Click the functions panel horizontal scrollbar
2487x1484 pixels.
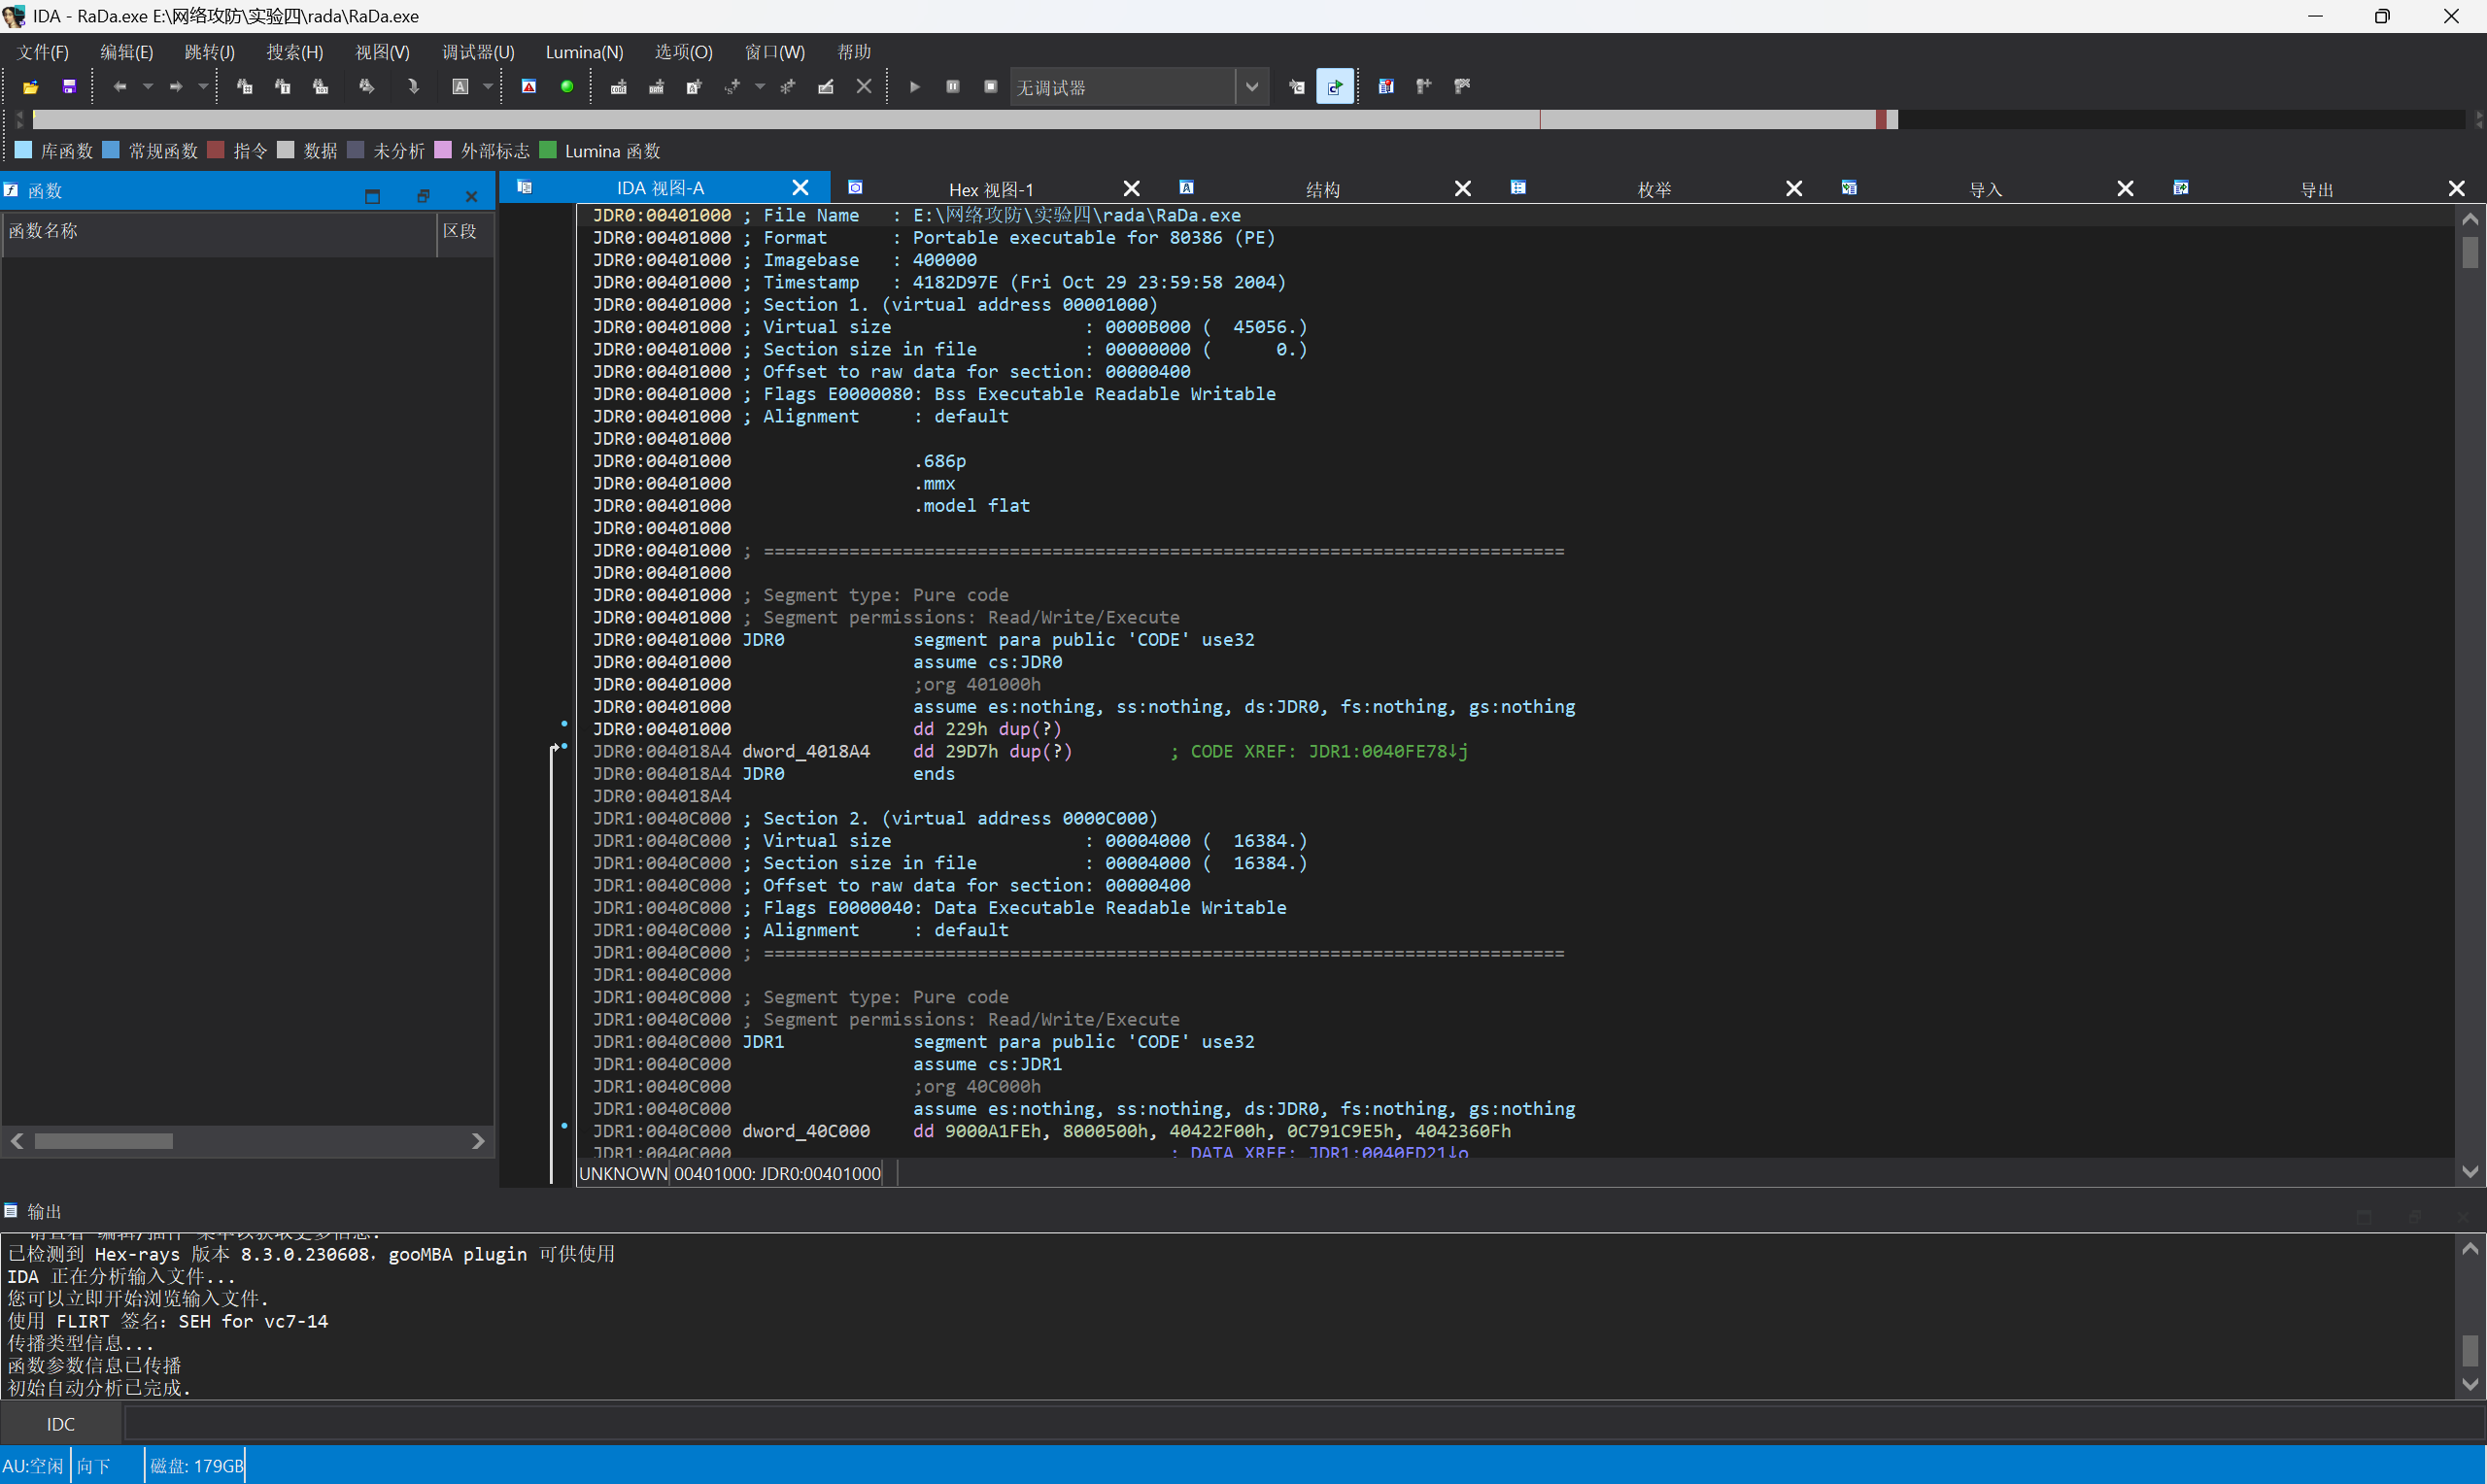[x=104, y=1141]
